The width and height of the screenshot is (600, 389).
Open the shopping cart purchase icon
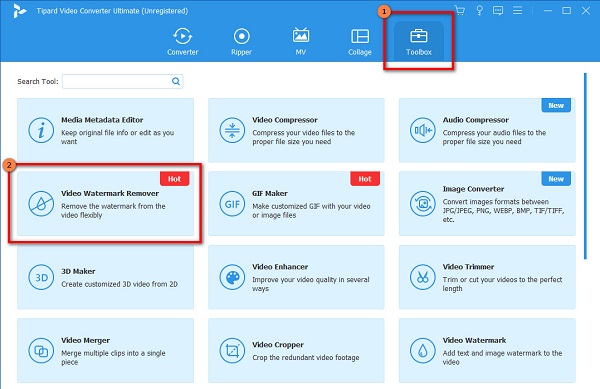(x=460, y=10)
